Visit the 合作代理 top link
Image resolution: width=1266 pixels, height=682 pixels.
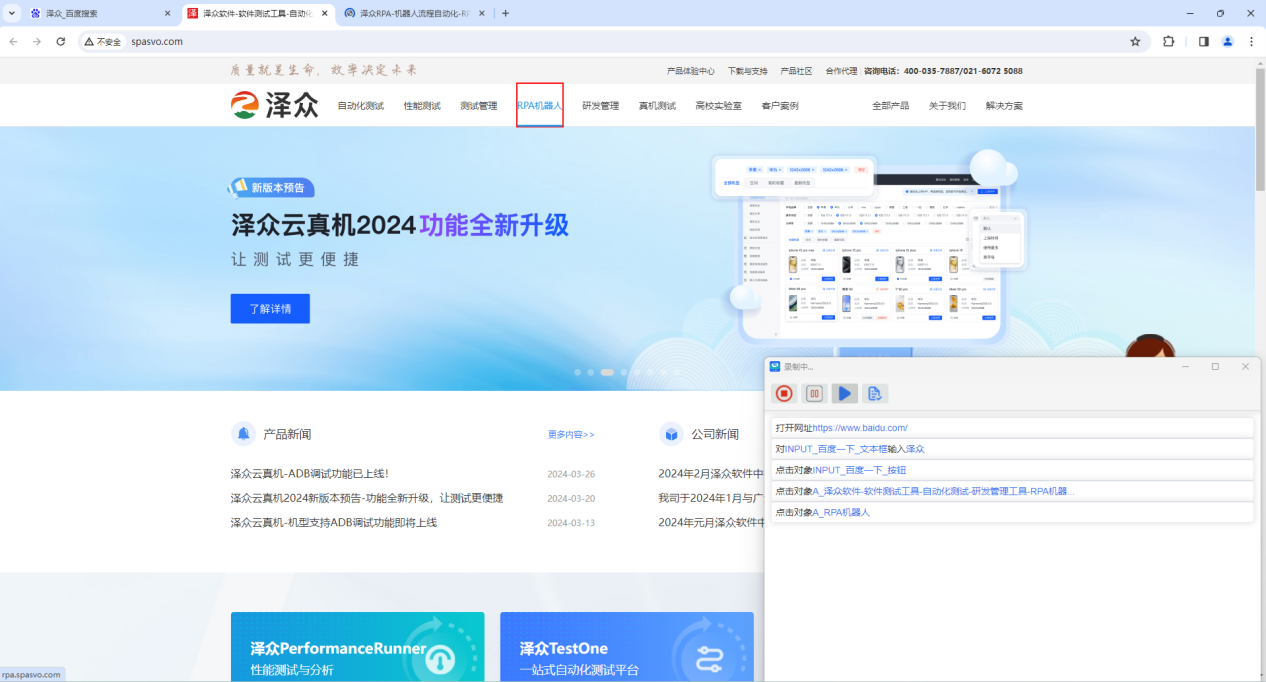tap(842, 71)
